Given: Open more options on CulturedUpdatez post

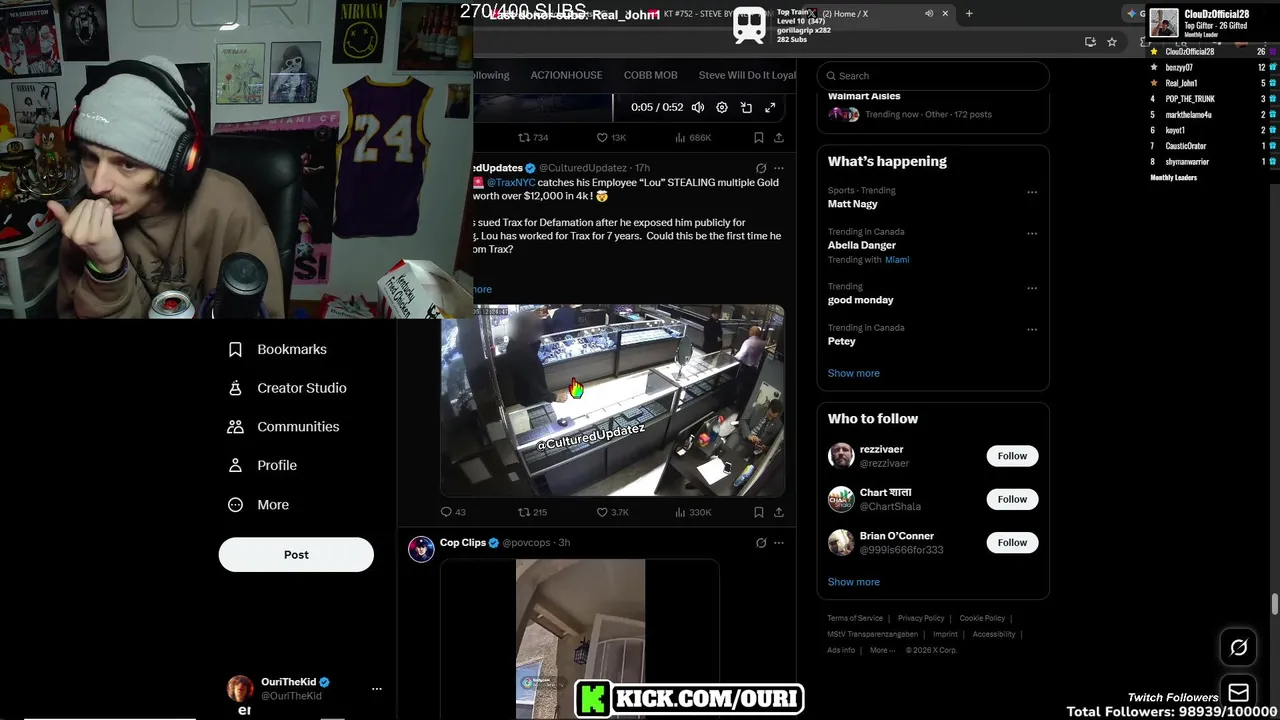Looking at the screenshot, I should point(779,168).
